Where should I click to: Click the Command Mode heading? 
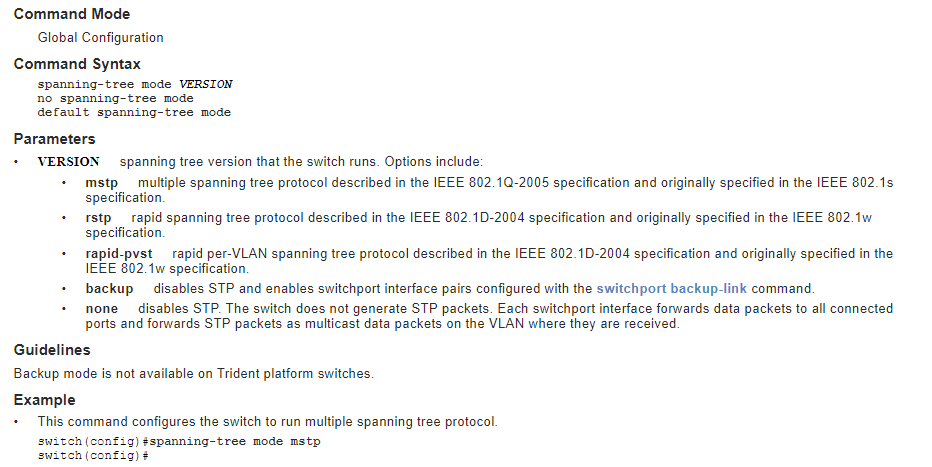[x=72, y=14]
